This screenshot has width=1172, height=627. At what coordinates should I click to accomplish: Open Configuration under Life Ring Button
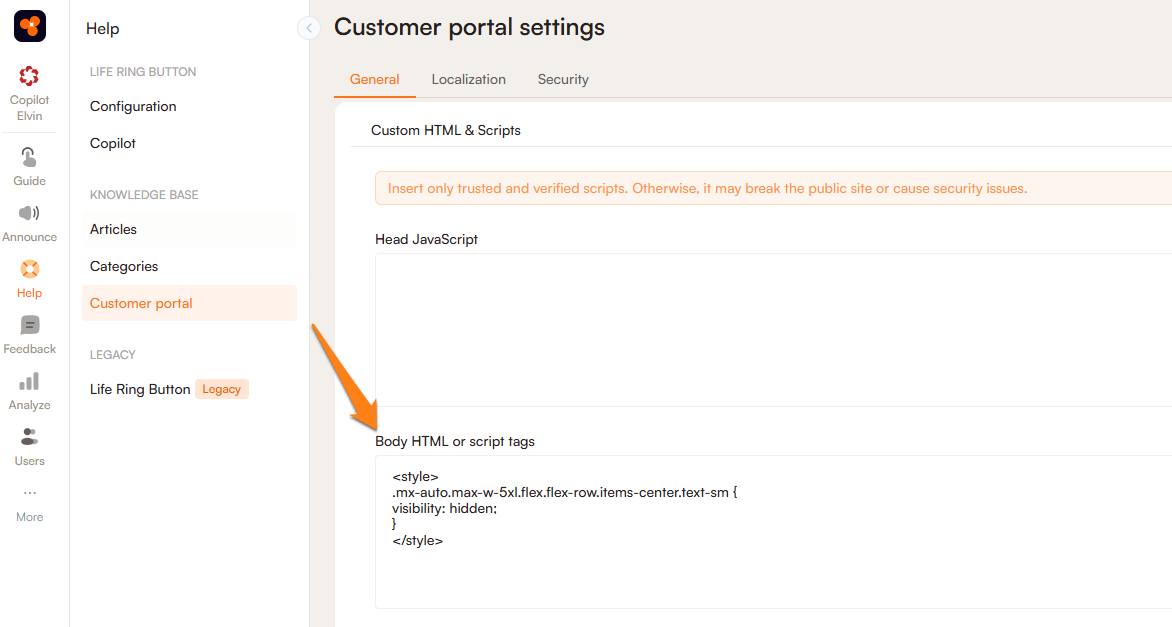click(x=133, y=106)
